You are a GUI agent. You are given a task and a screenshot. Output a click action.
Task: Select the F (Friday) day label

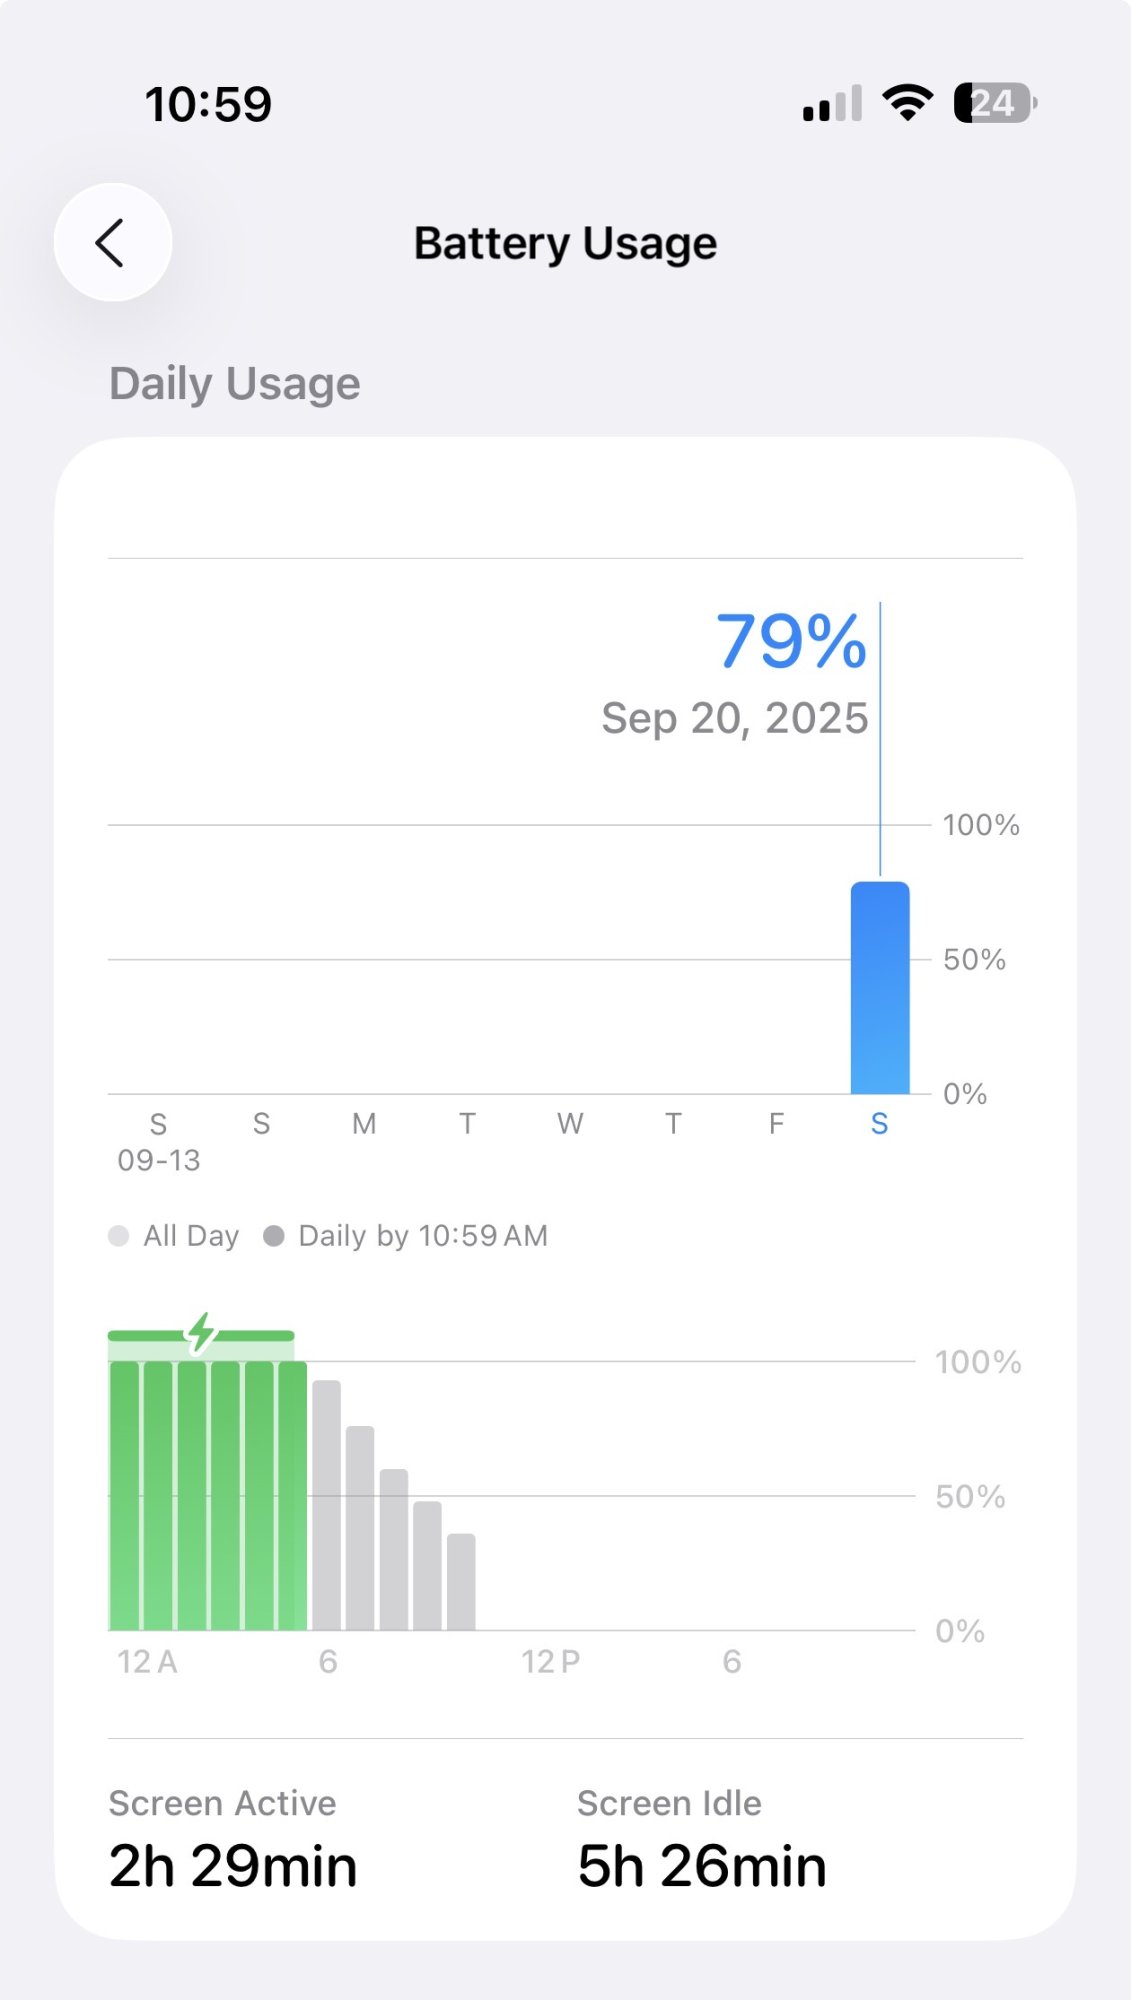[x=776, y=1124]
